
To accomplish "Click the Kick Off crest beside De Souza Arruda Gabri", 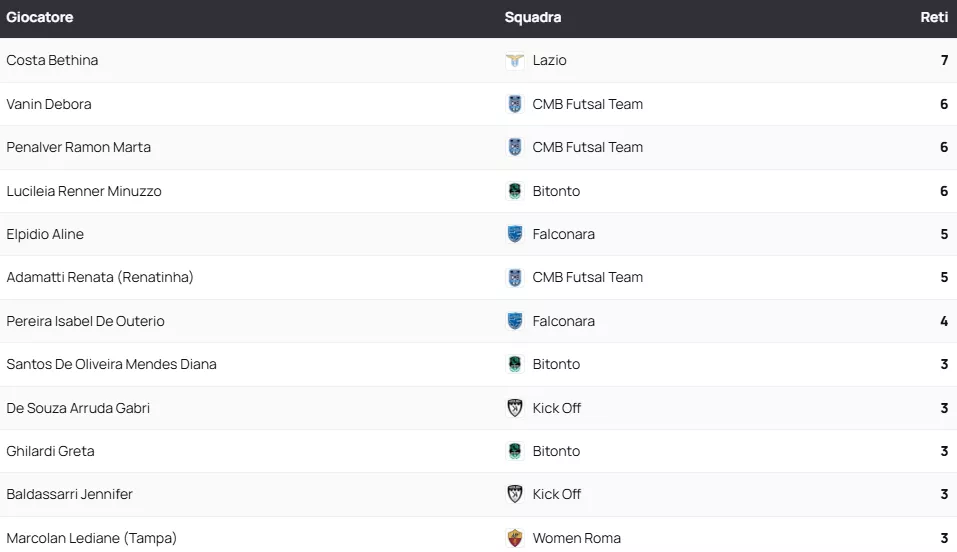I will (515, 408).
